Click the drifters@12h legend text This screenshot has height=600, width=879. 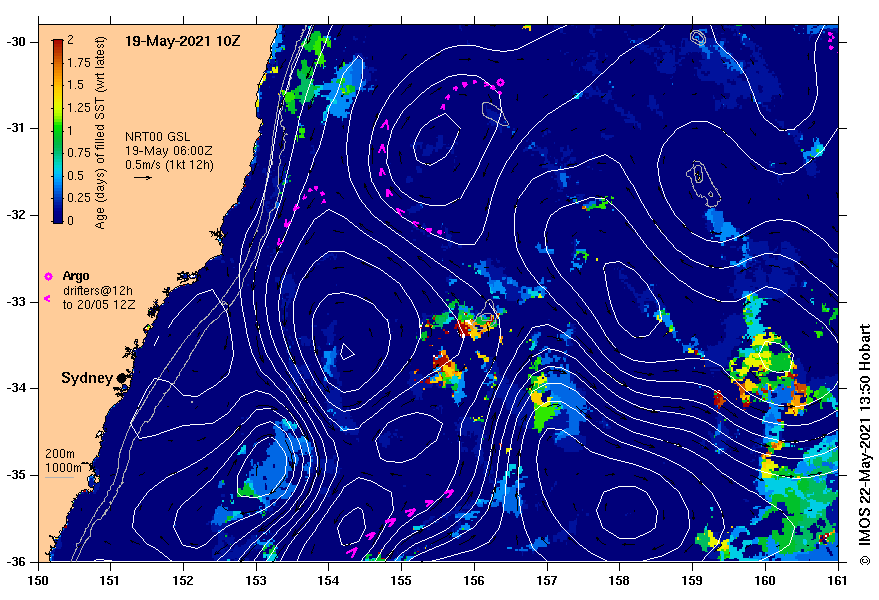point(98,290)
